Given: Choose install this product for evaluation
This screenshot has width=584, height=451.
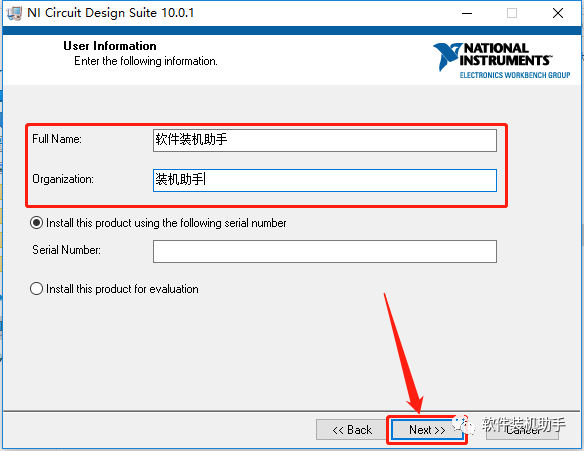Looking at the screenshot, I should 36,289.
